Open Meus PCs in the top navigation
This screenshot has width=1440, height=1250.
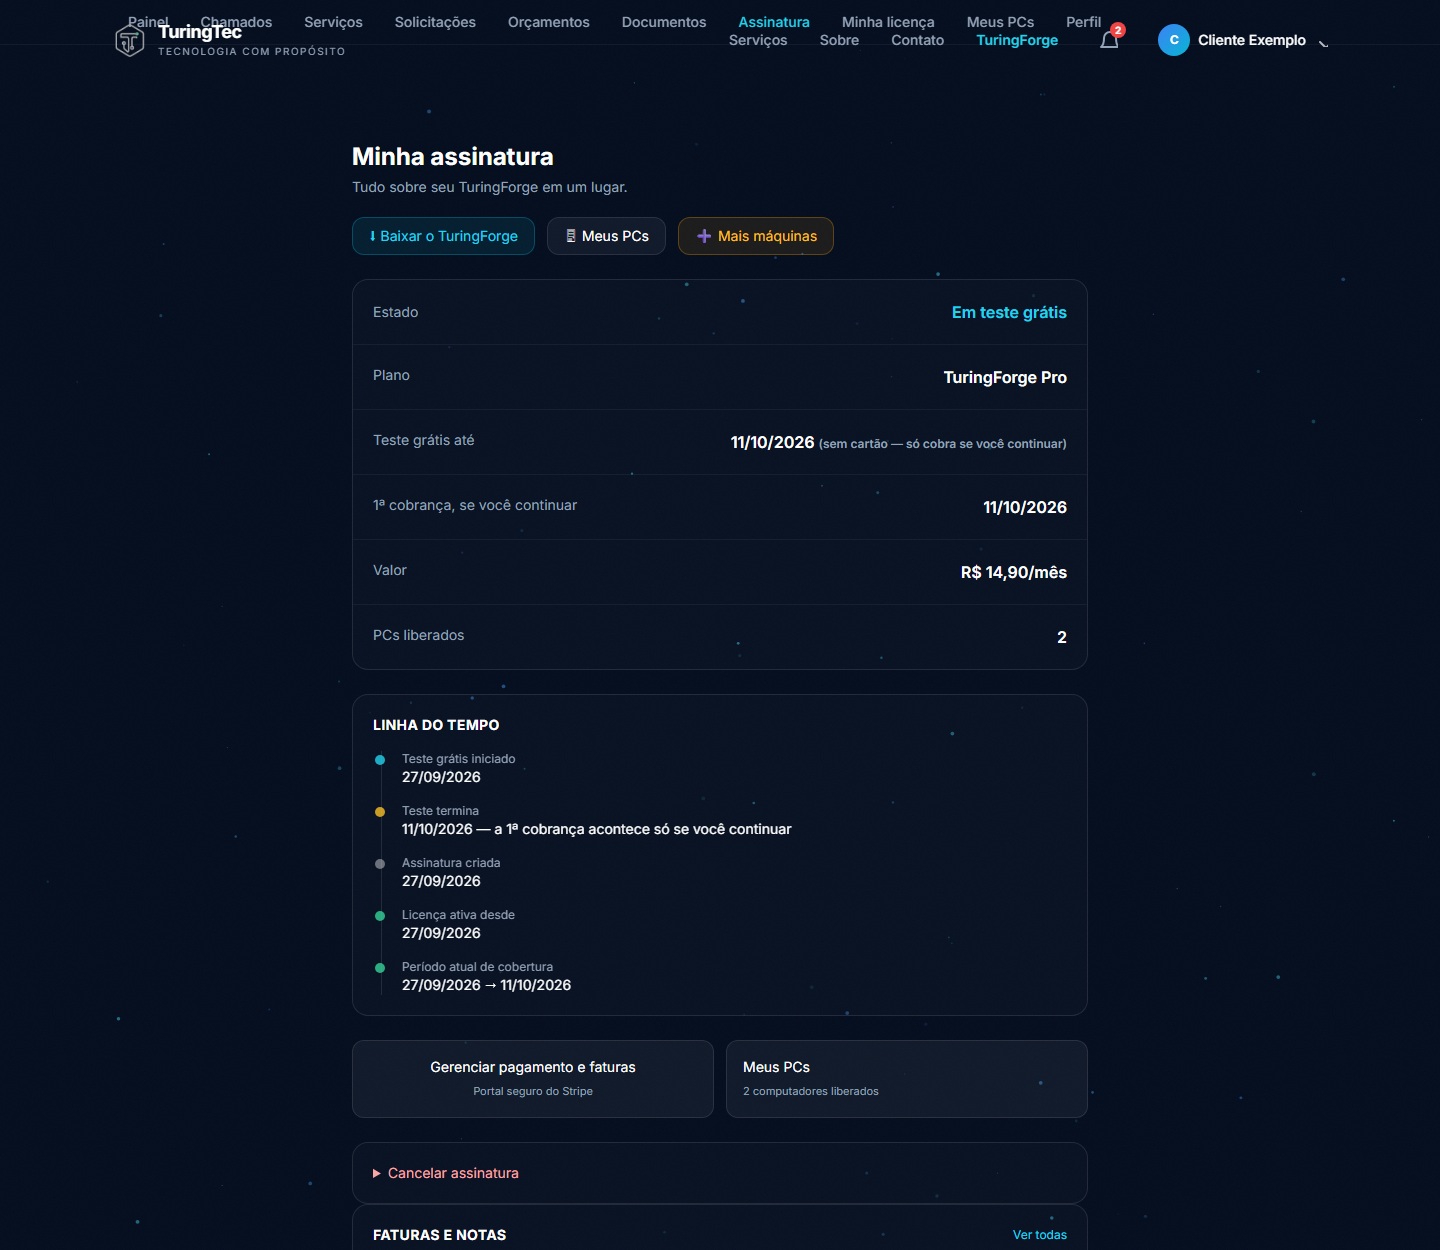coord(1000,22)
